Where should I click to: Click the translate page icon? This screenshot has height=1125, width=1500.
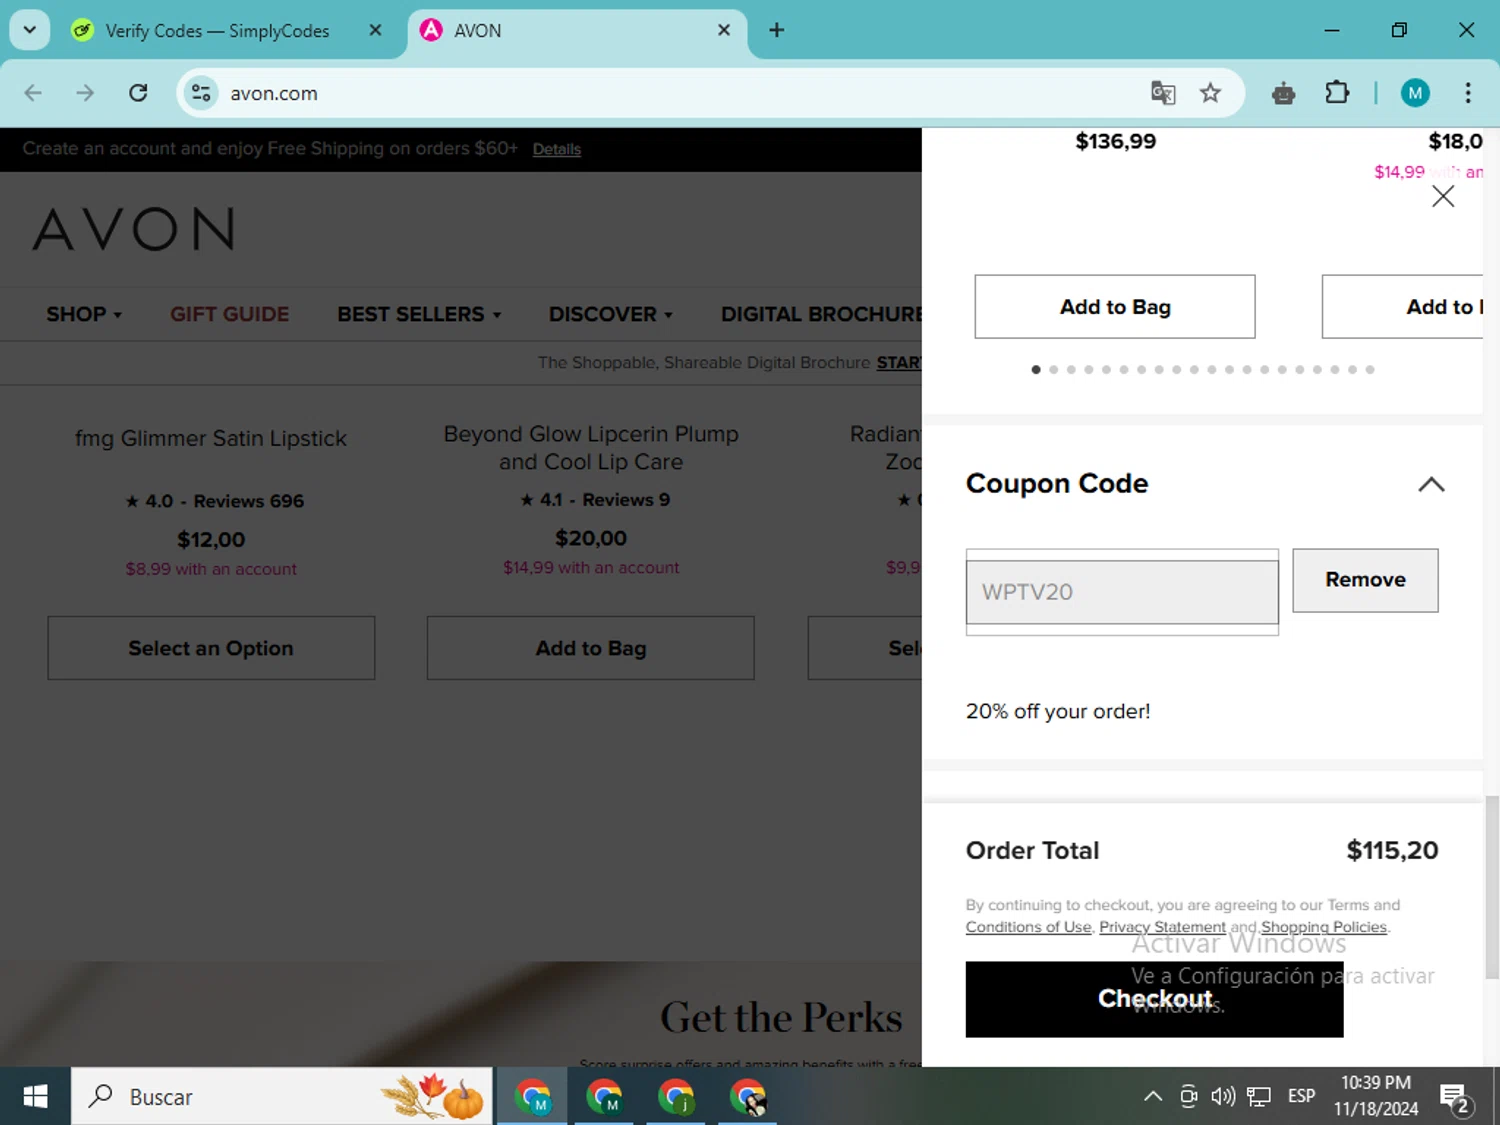[x=1163, y=93]
